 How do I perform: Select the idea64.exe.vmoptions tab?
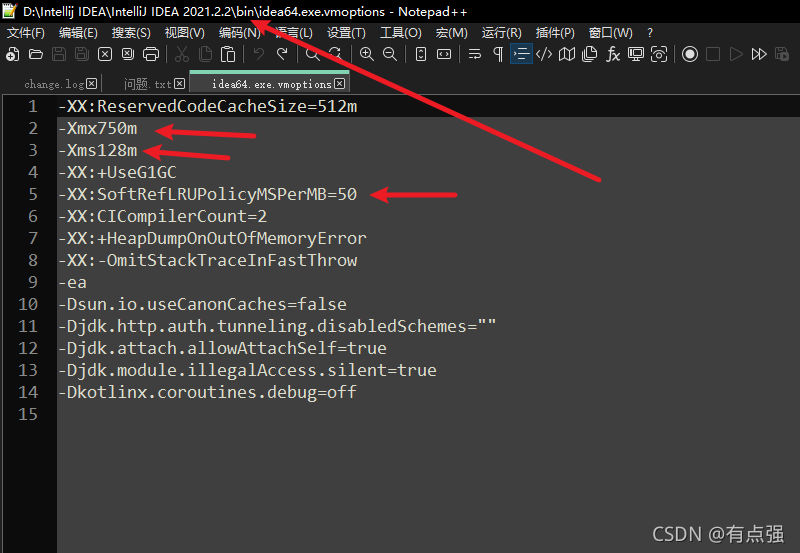point(271,84)
